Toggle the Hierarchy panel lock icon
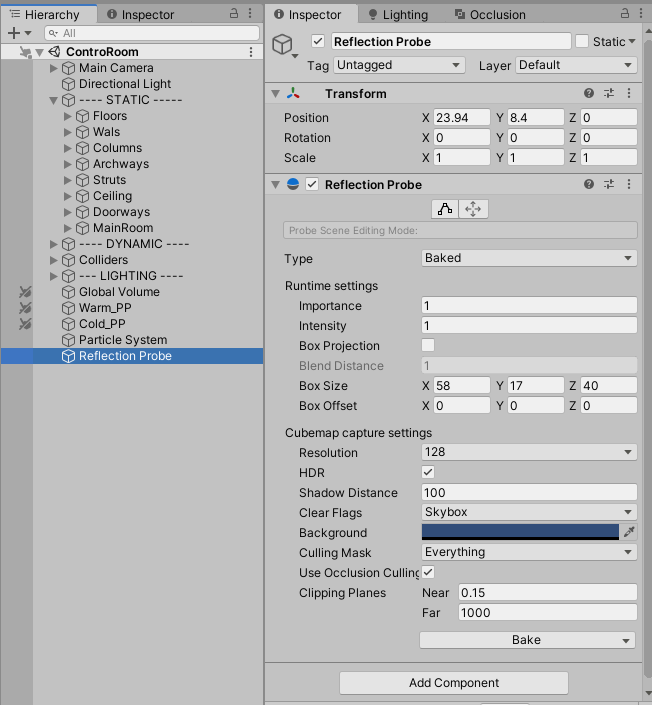Viewport: 652px width, 705px height. tap(234, 13)
